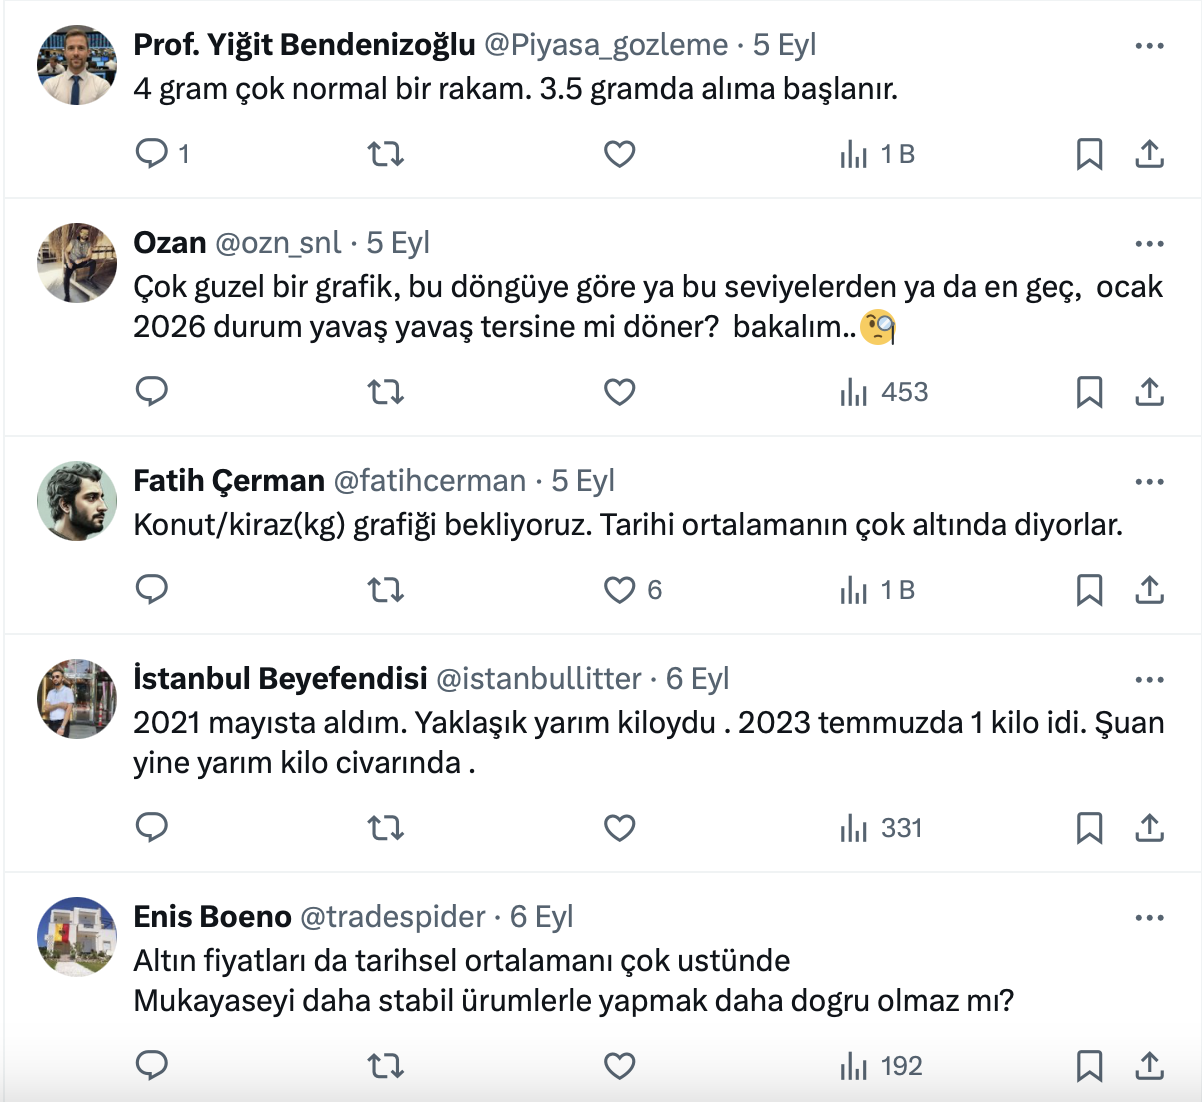Screen dimensions: 1202x1102
Task: Expand more menu on Fatih Çerman's tweet
Action: pos(1149,482)
